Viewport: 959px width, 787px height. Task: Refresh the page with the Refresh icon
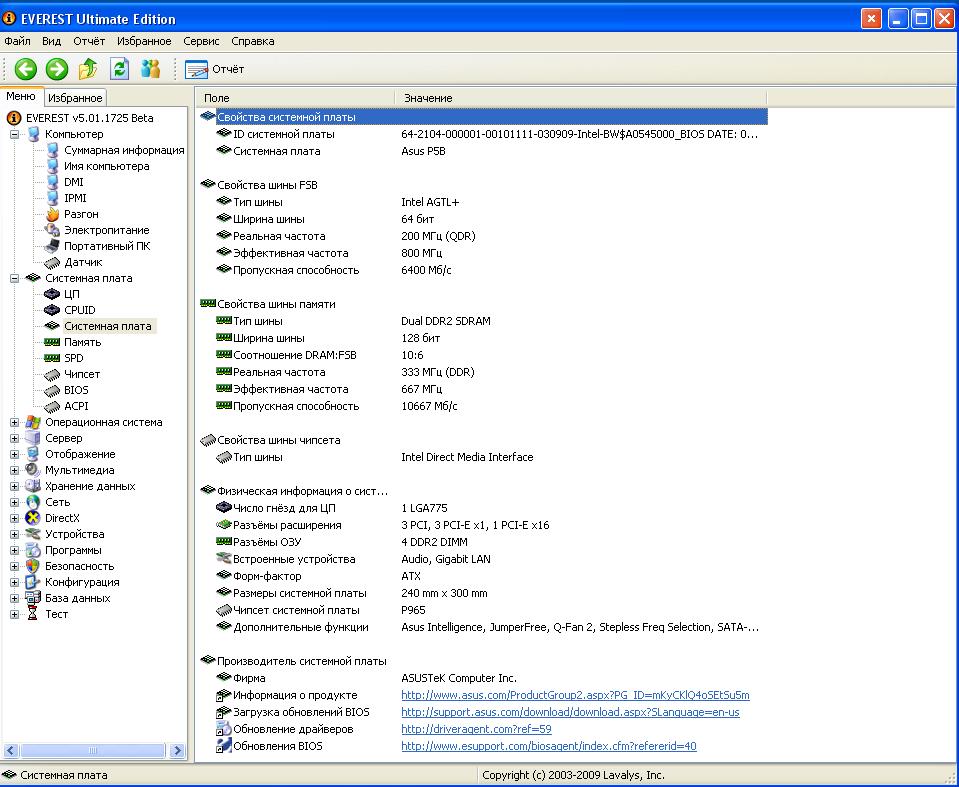point(119,69)
